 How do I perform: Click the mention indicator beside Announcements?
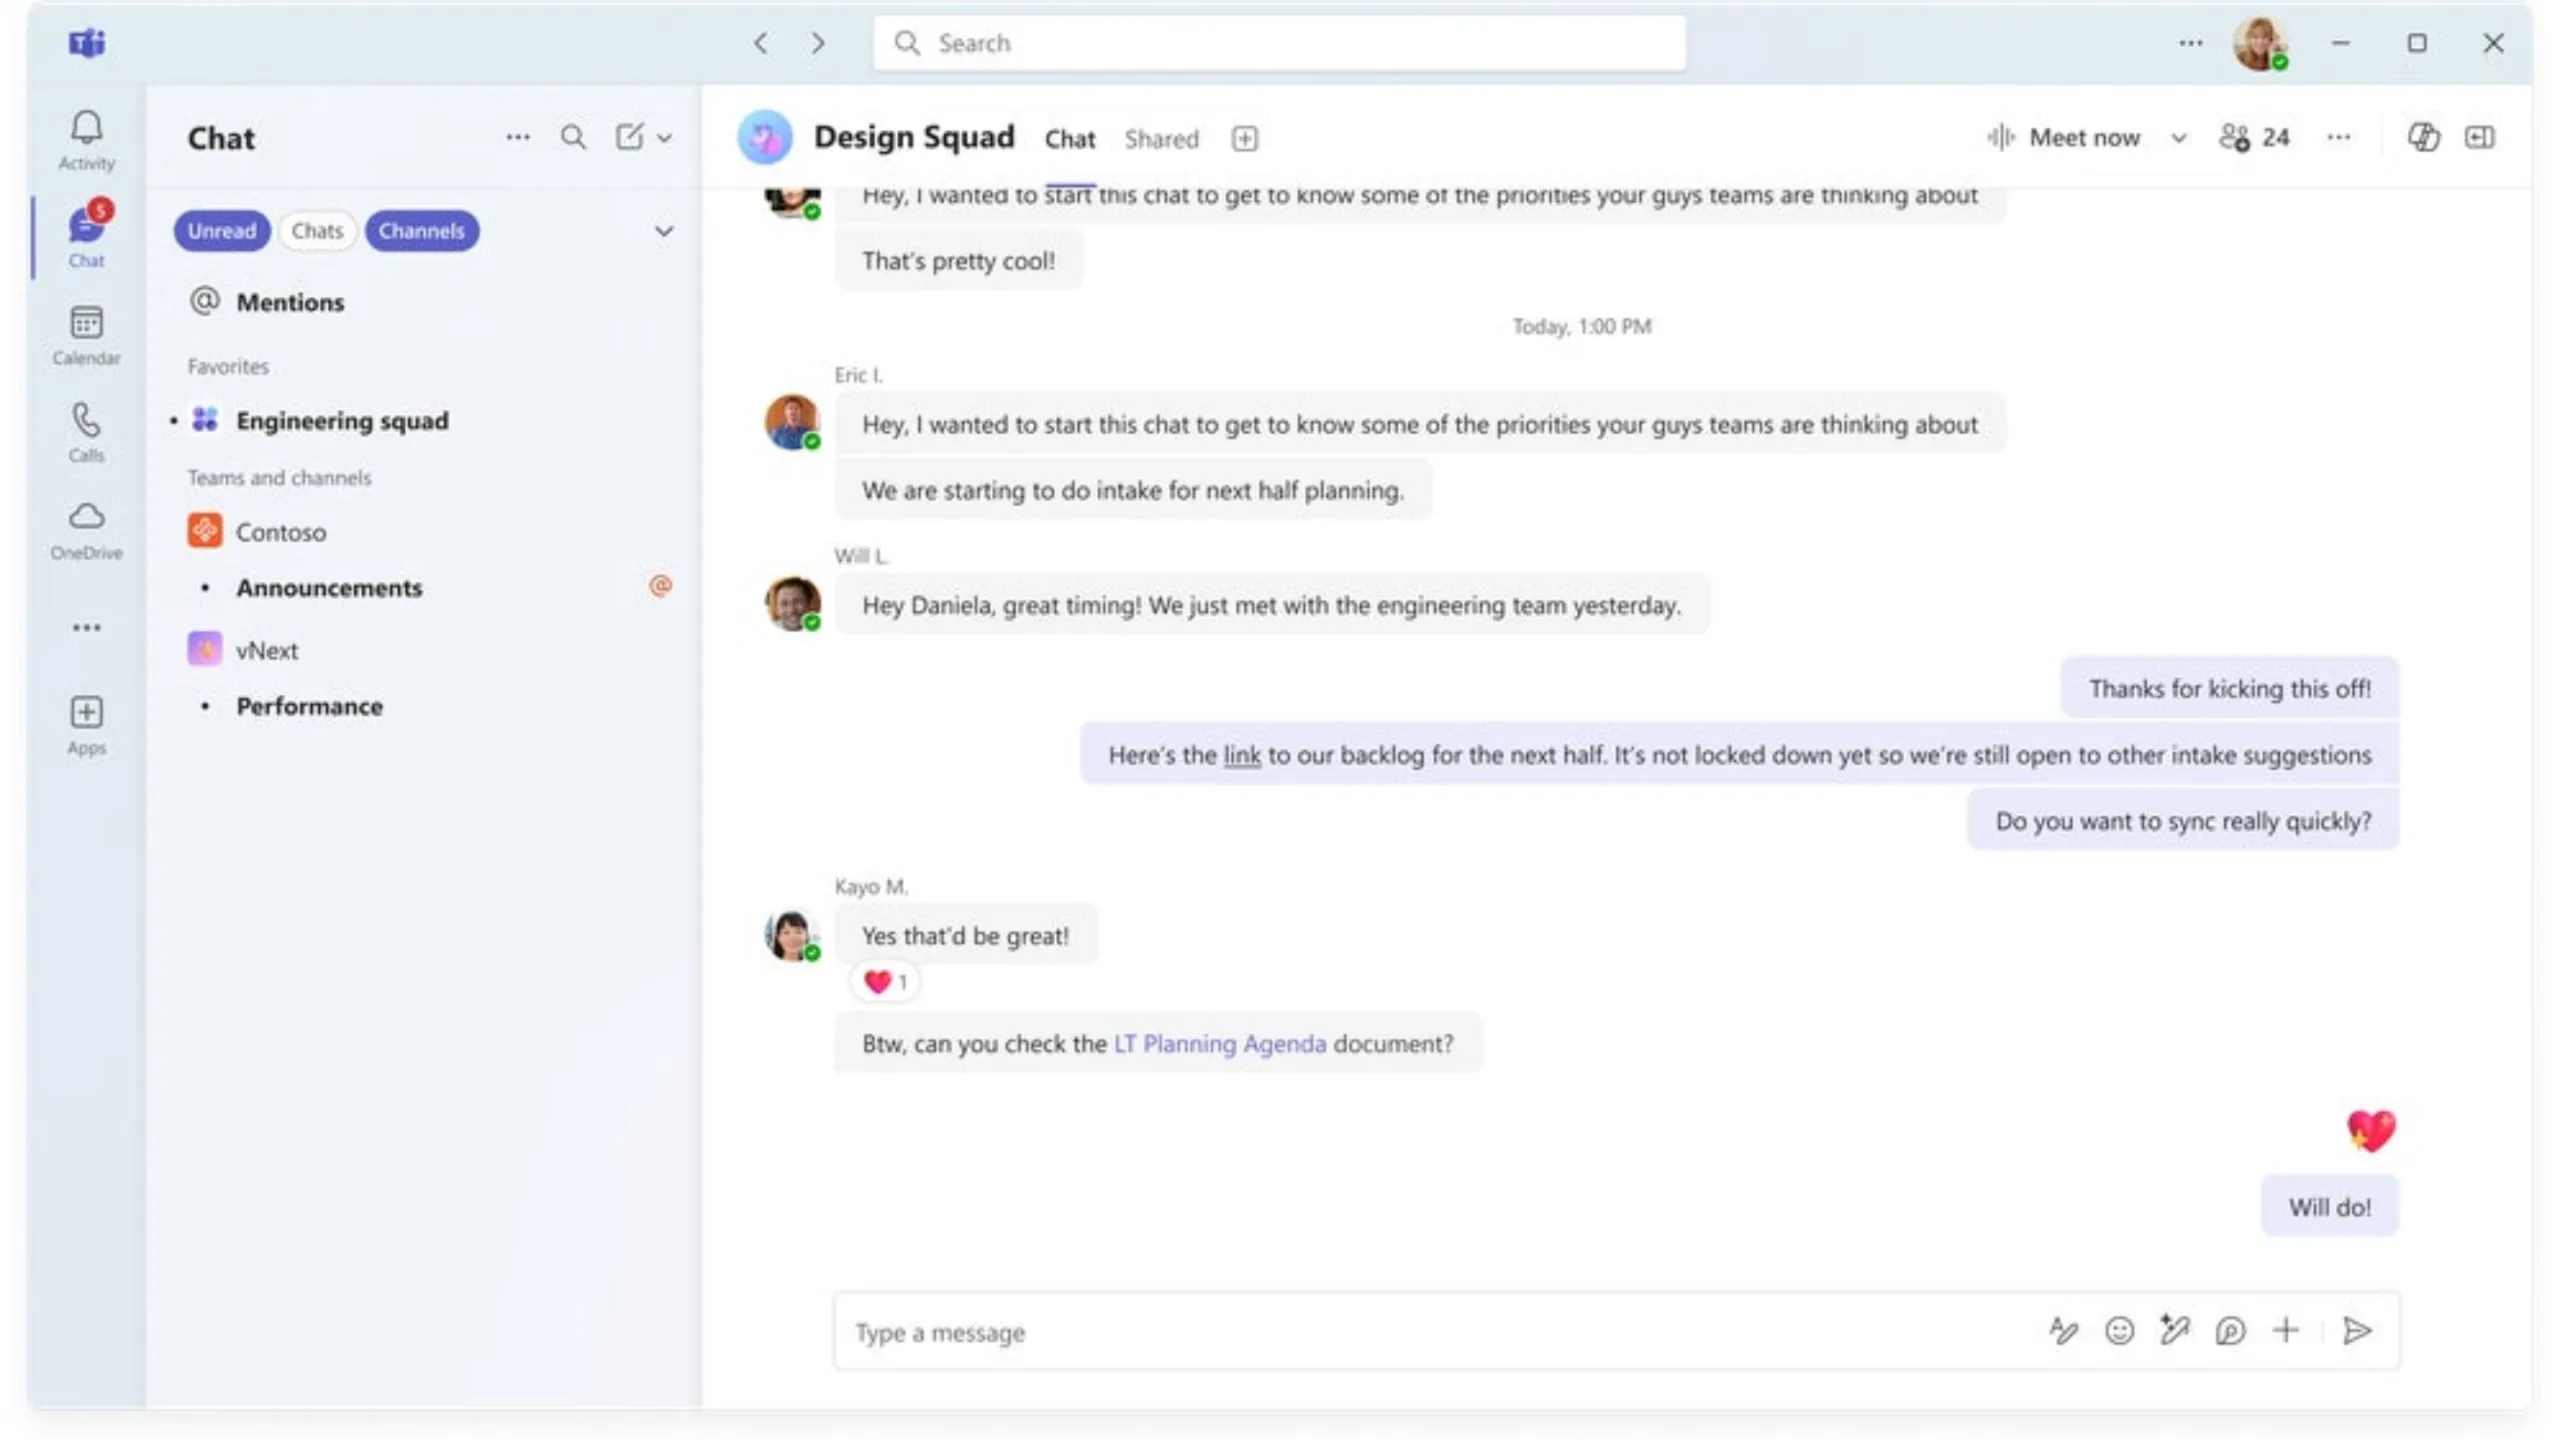[660, 586]
